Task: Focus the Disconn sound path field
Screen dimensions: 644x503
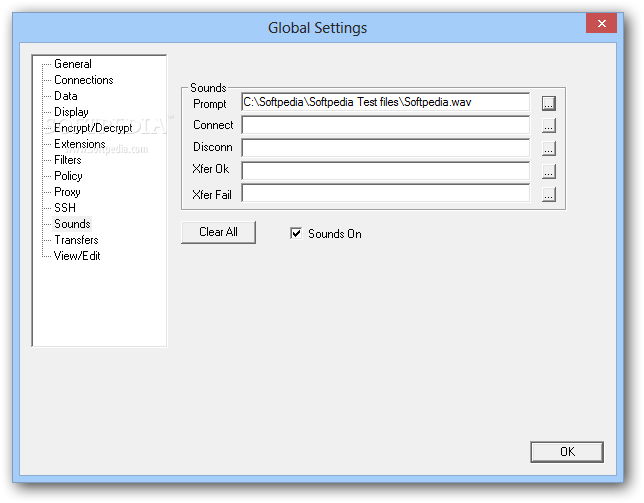Action: pos(386,148)
